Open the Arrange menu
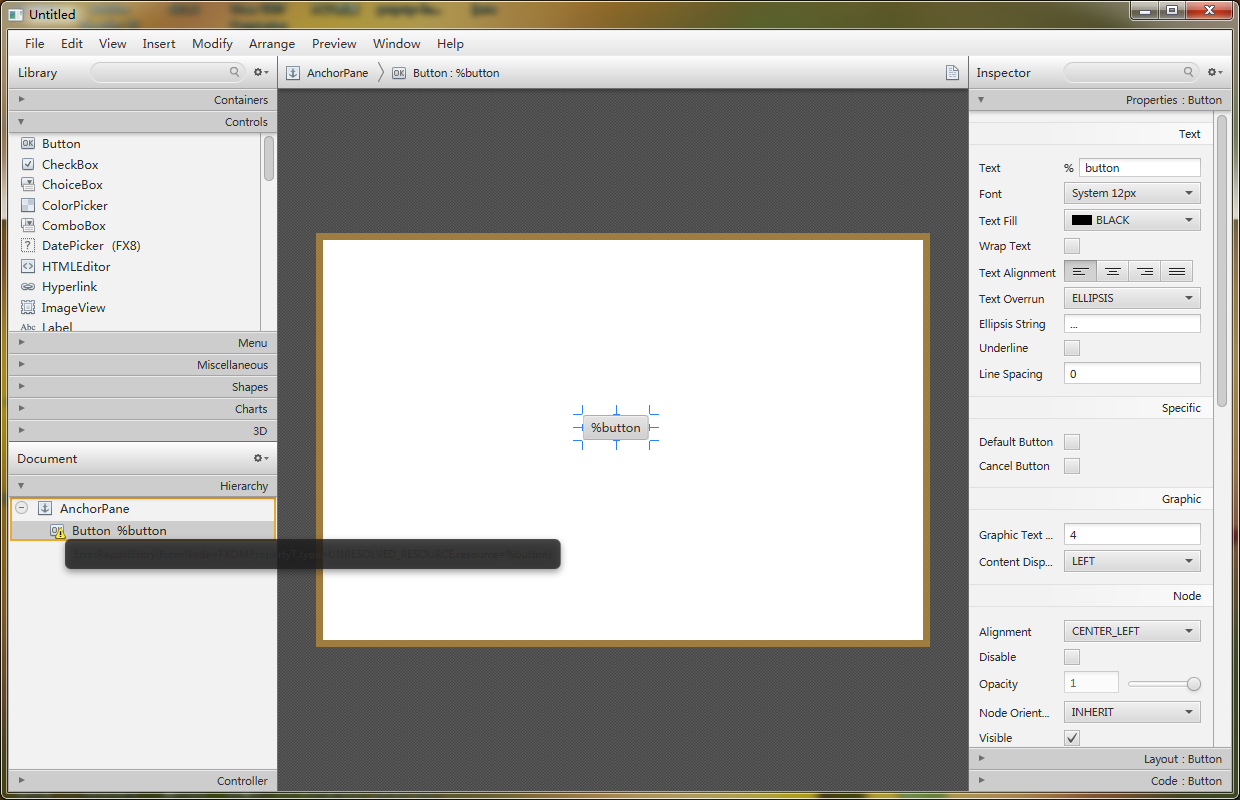 (x=272, y=44)
